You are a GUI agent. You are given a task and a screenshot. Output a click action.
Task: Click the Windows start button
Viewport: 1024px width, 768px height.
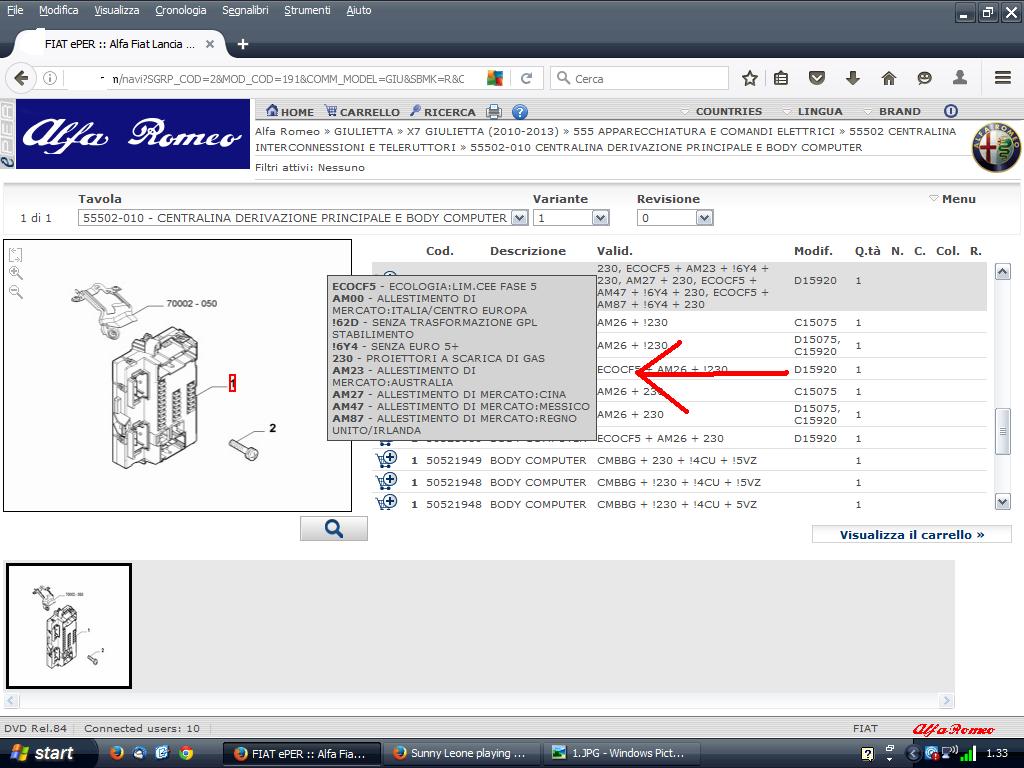46,753
